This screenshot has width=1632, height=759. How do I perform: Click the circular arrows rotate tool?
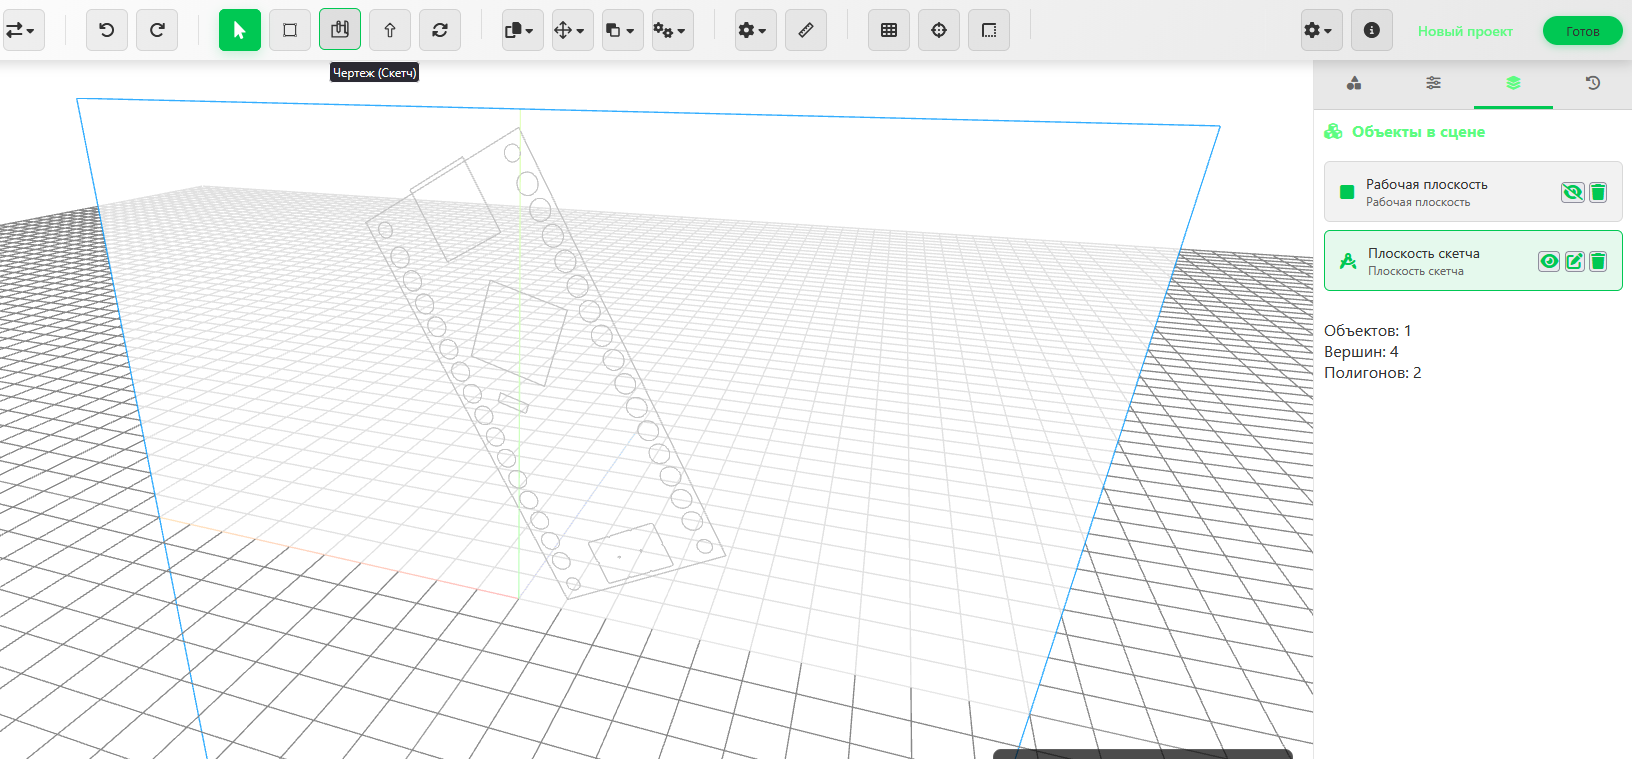440,30
